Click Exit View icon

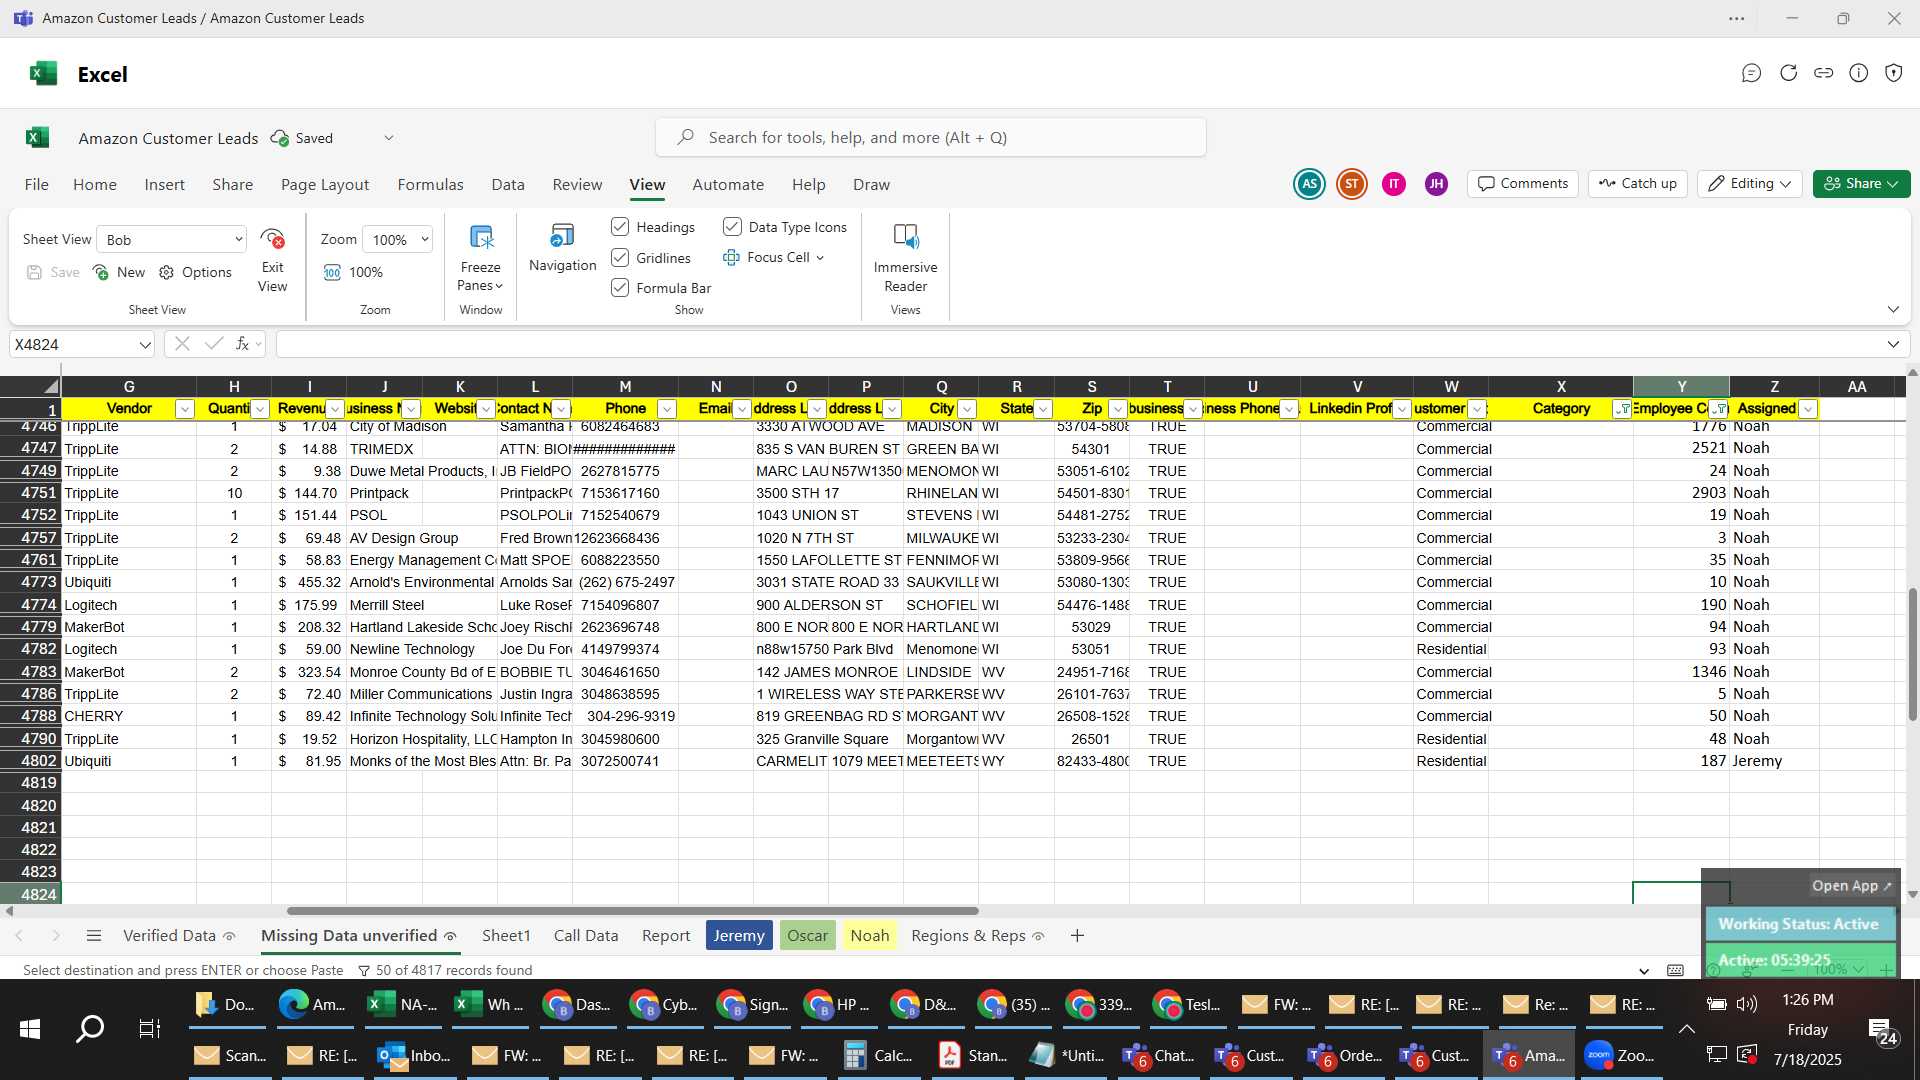tap(272, 239)
